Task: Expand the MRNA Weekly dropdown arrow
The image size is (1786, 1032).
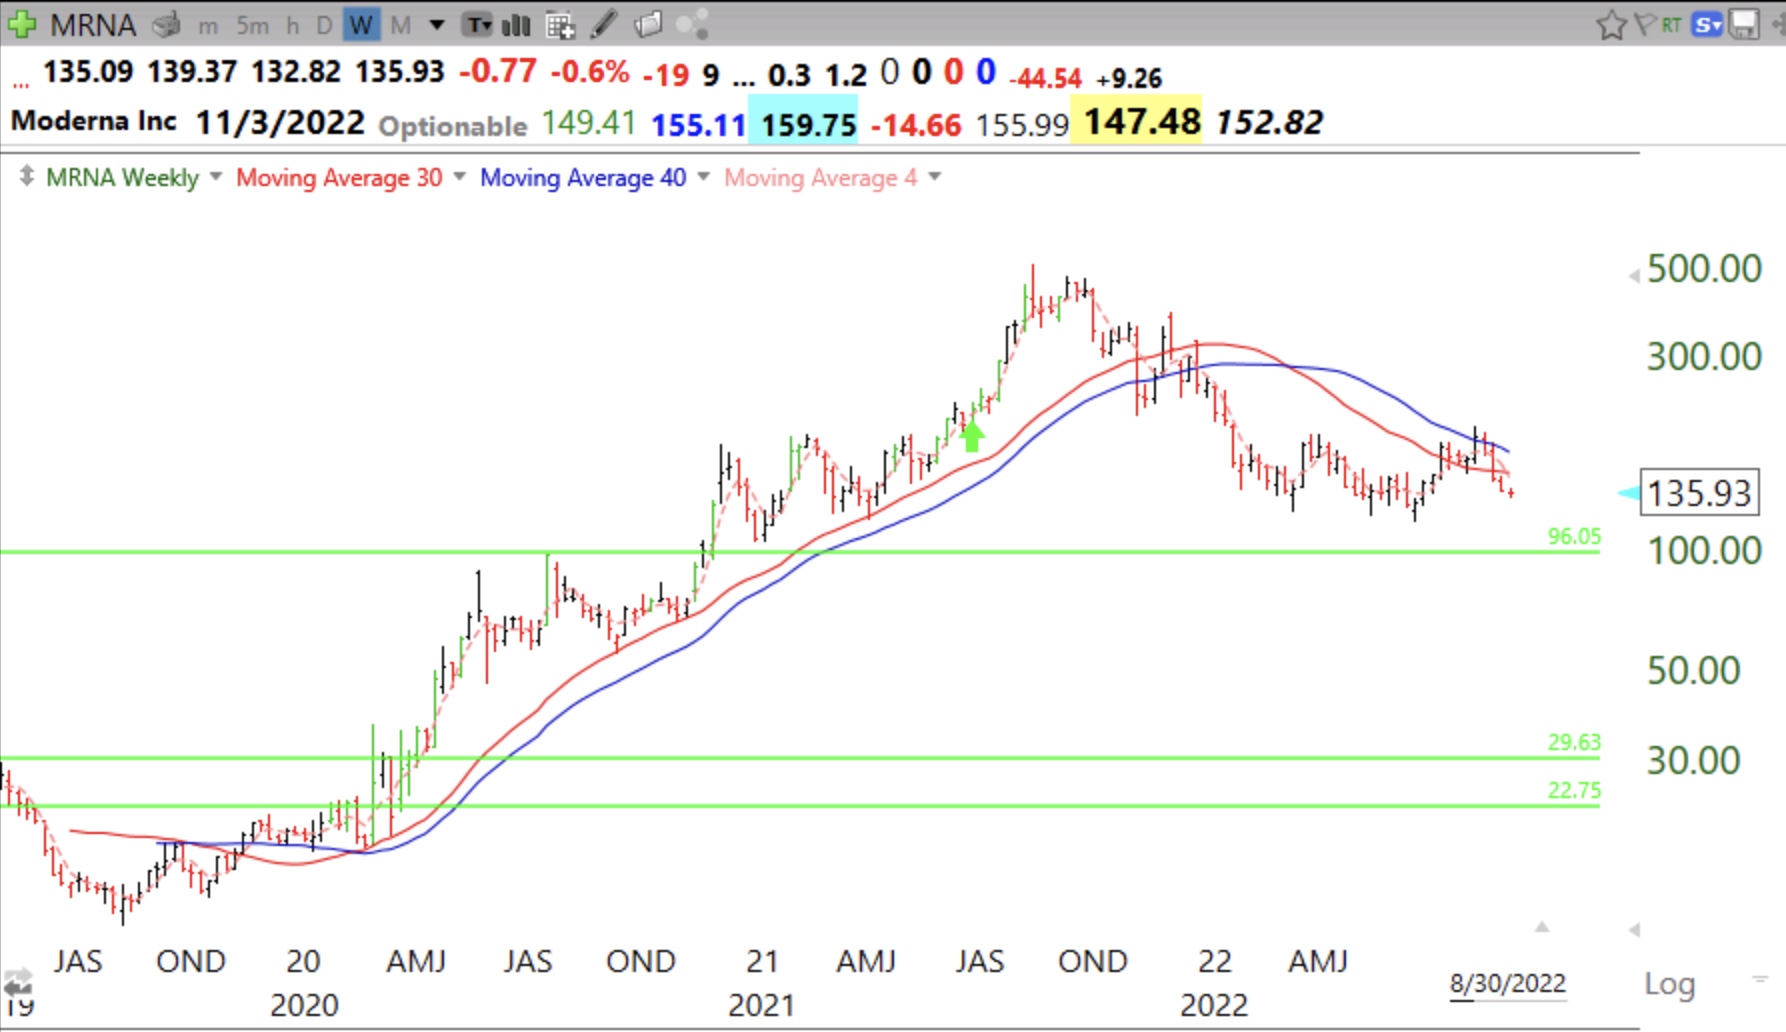Action: (215, 177)
